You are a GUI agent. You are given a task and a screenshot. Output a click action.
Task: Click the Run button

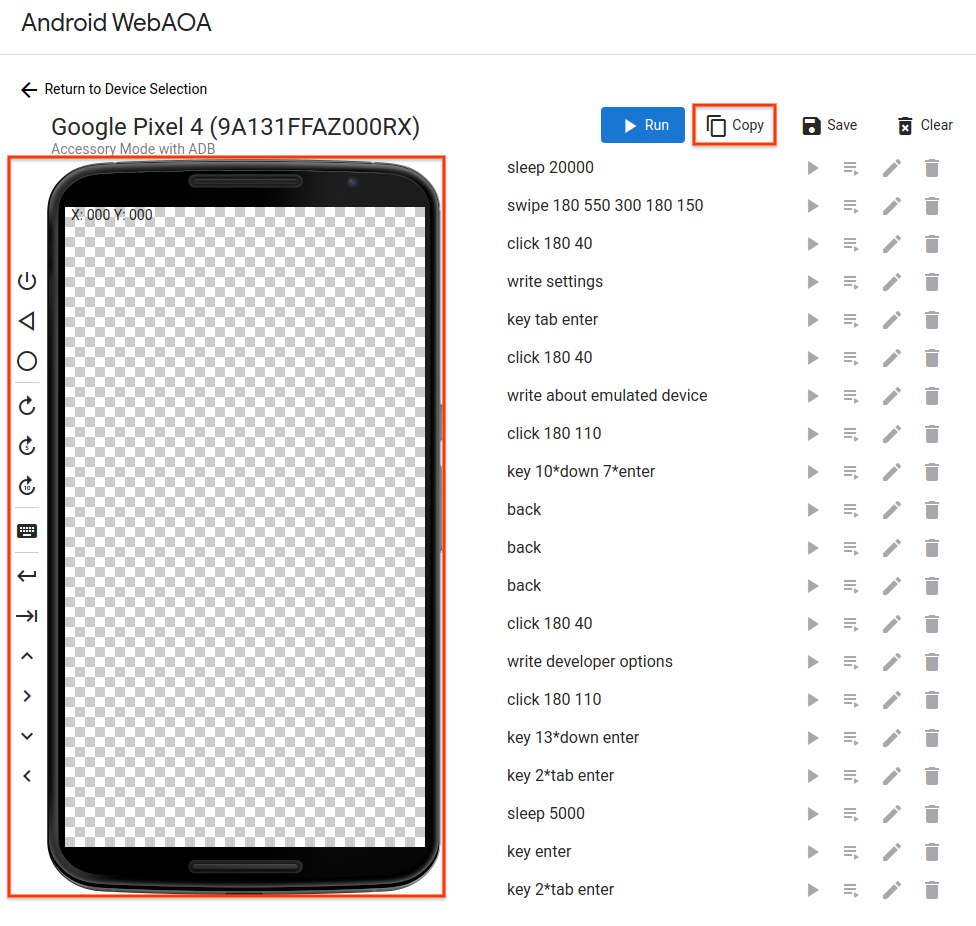point(642,125)
